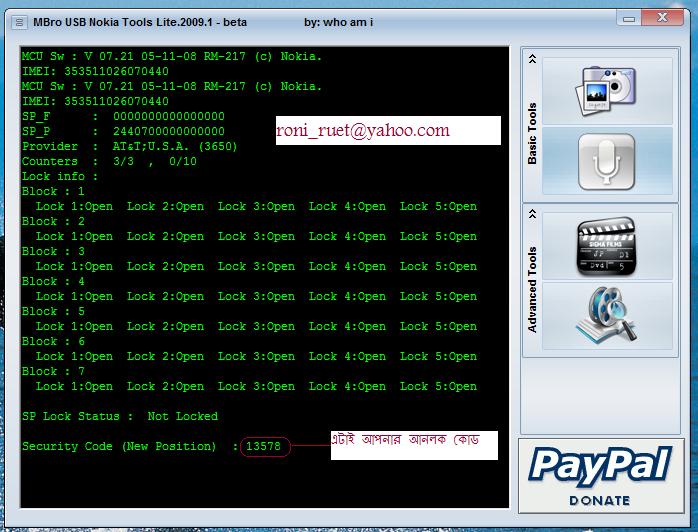Collapse the Advanced Tools panel chevron
The width and height of the screenshot is (698, 532).
(x=532, y=214)
